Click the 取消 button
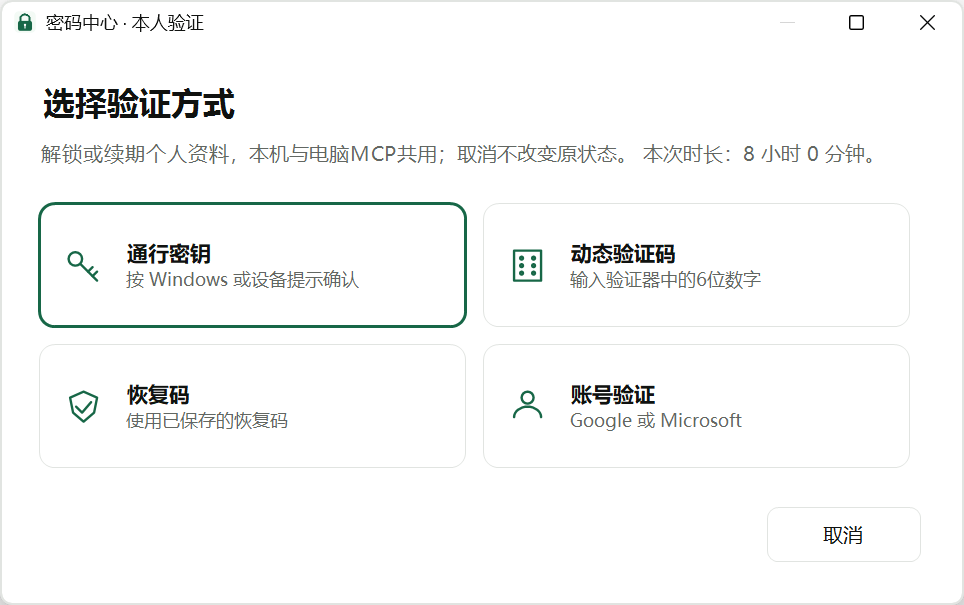This screenshot has height=605, width=964. coord(844,534)
